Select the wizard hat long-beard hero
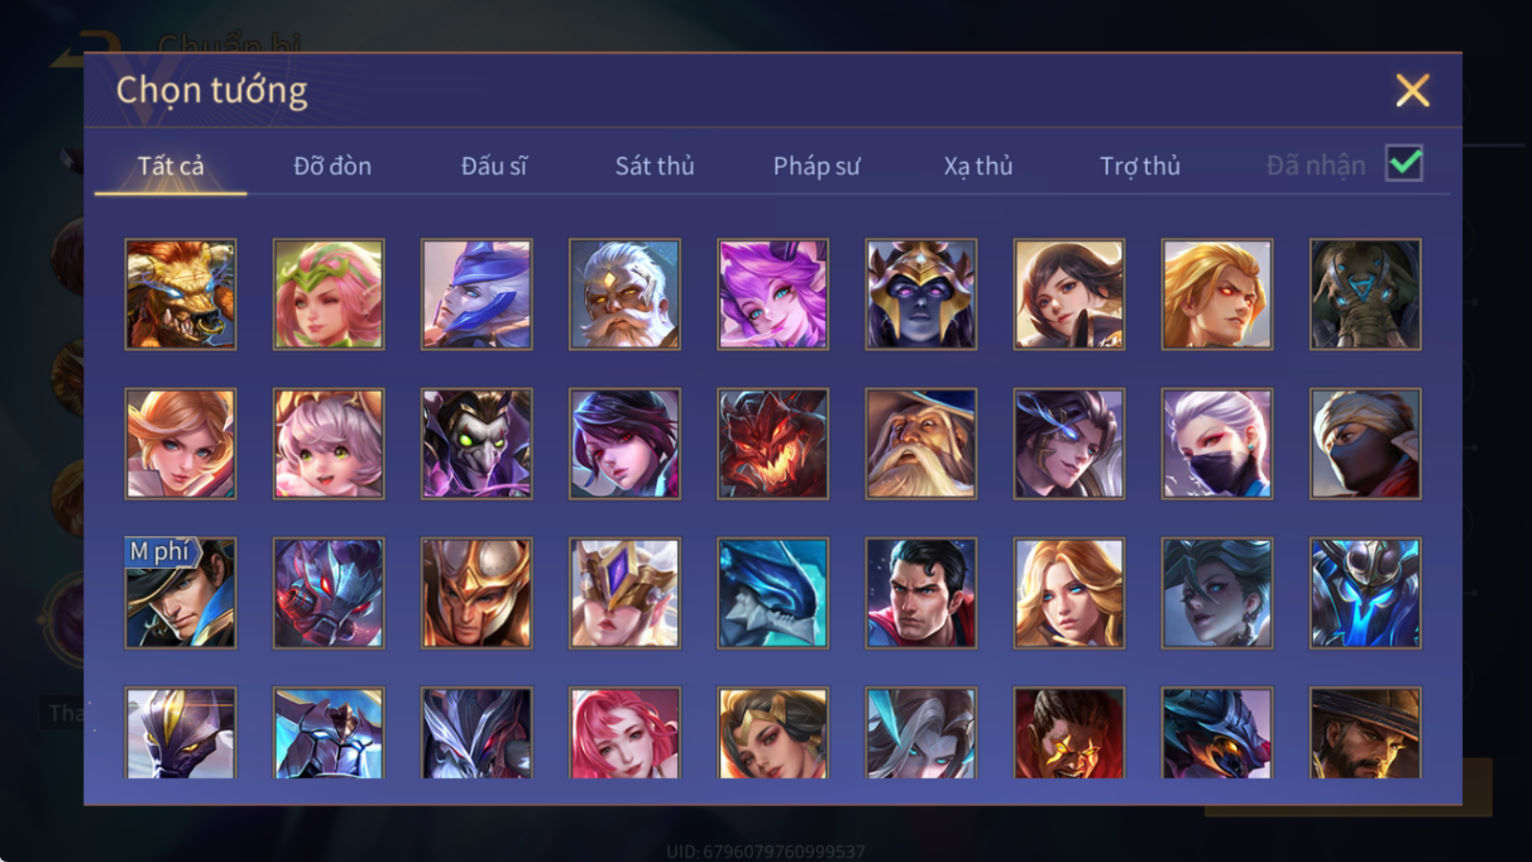The height and width of the screenshot is (862, 1532). 921,443
